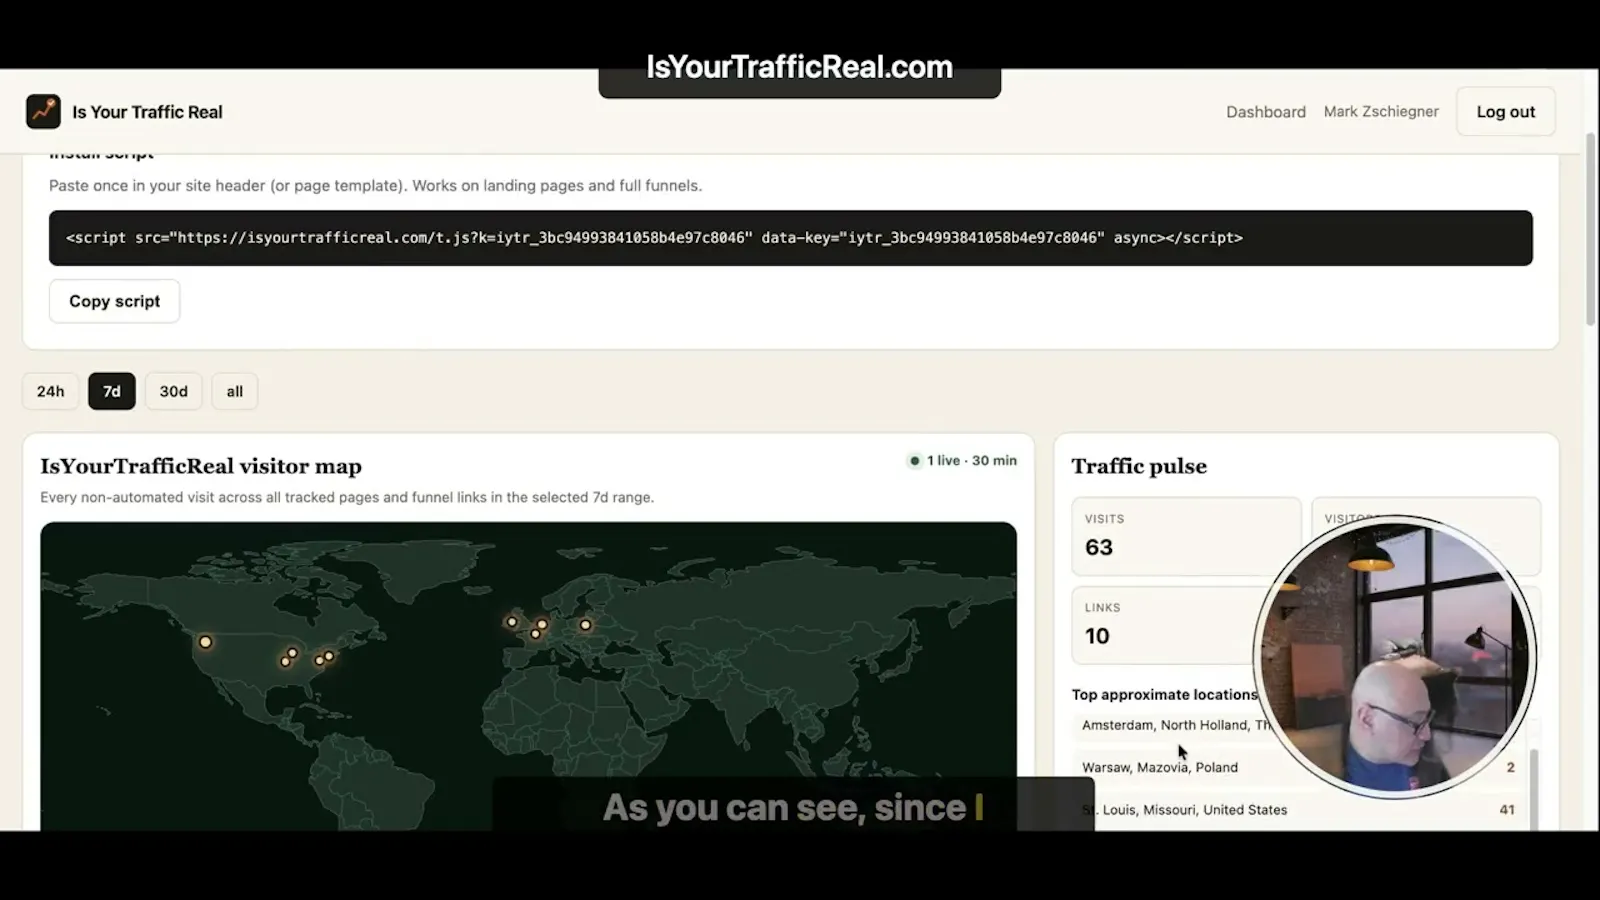Click the page's vertical scrollbar
1600x900 pixels.
pos(1591,230)
